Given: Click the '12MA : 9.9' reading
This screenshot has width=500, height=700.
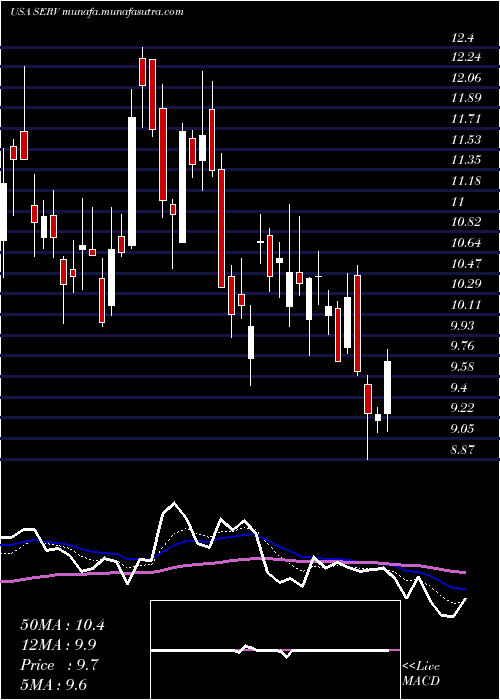Looking at the screenshot, I should 59,645.
